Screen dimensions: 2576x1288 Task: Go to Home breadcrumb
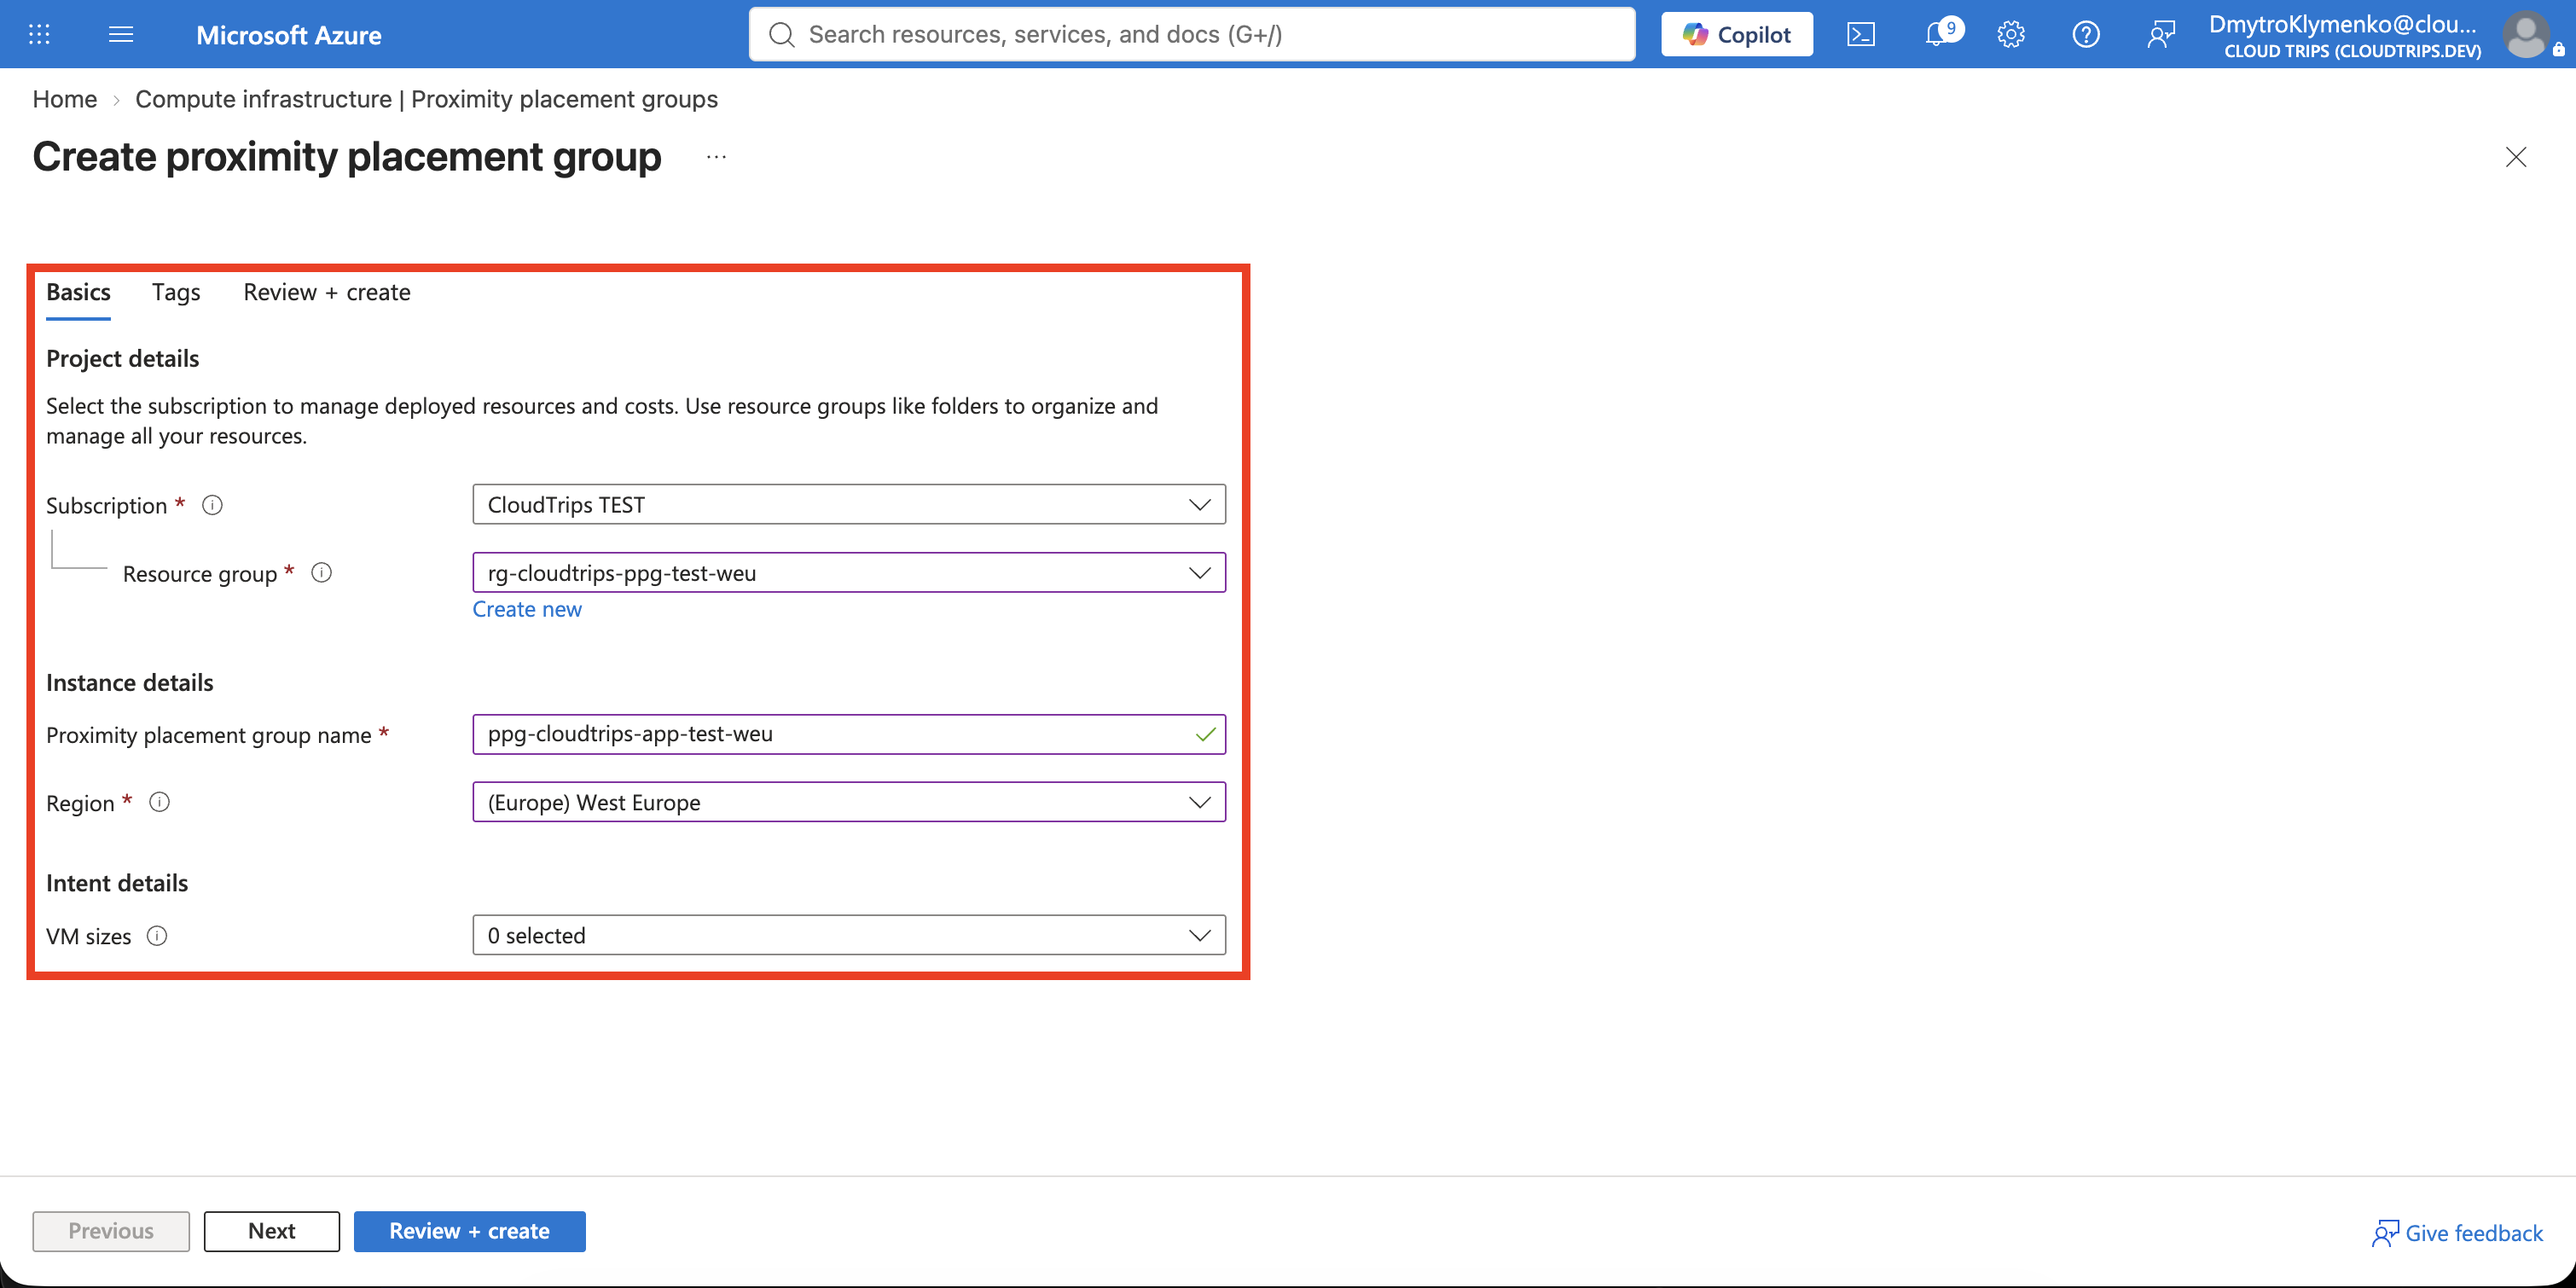point(64,99)
